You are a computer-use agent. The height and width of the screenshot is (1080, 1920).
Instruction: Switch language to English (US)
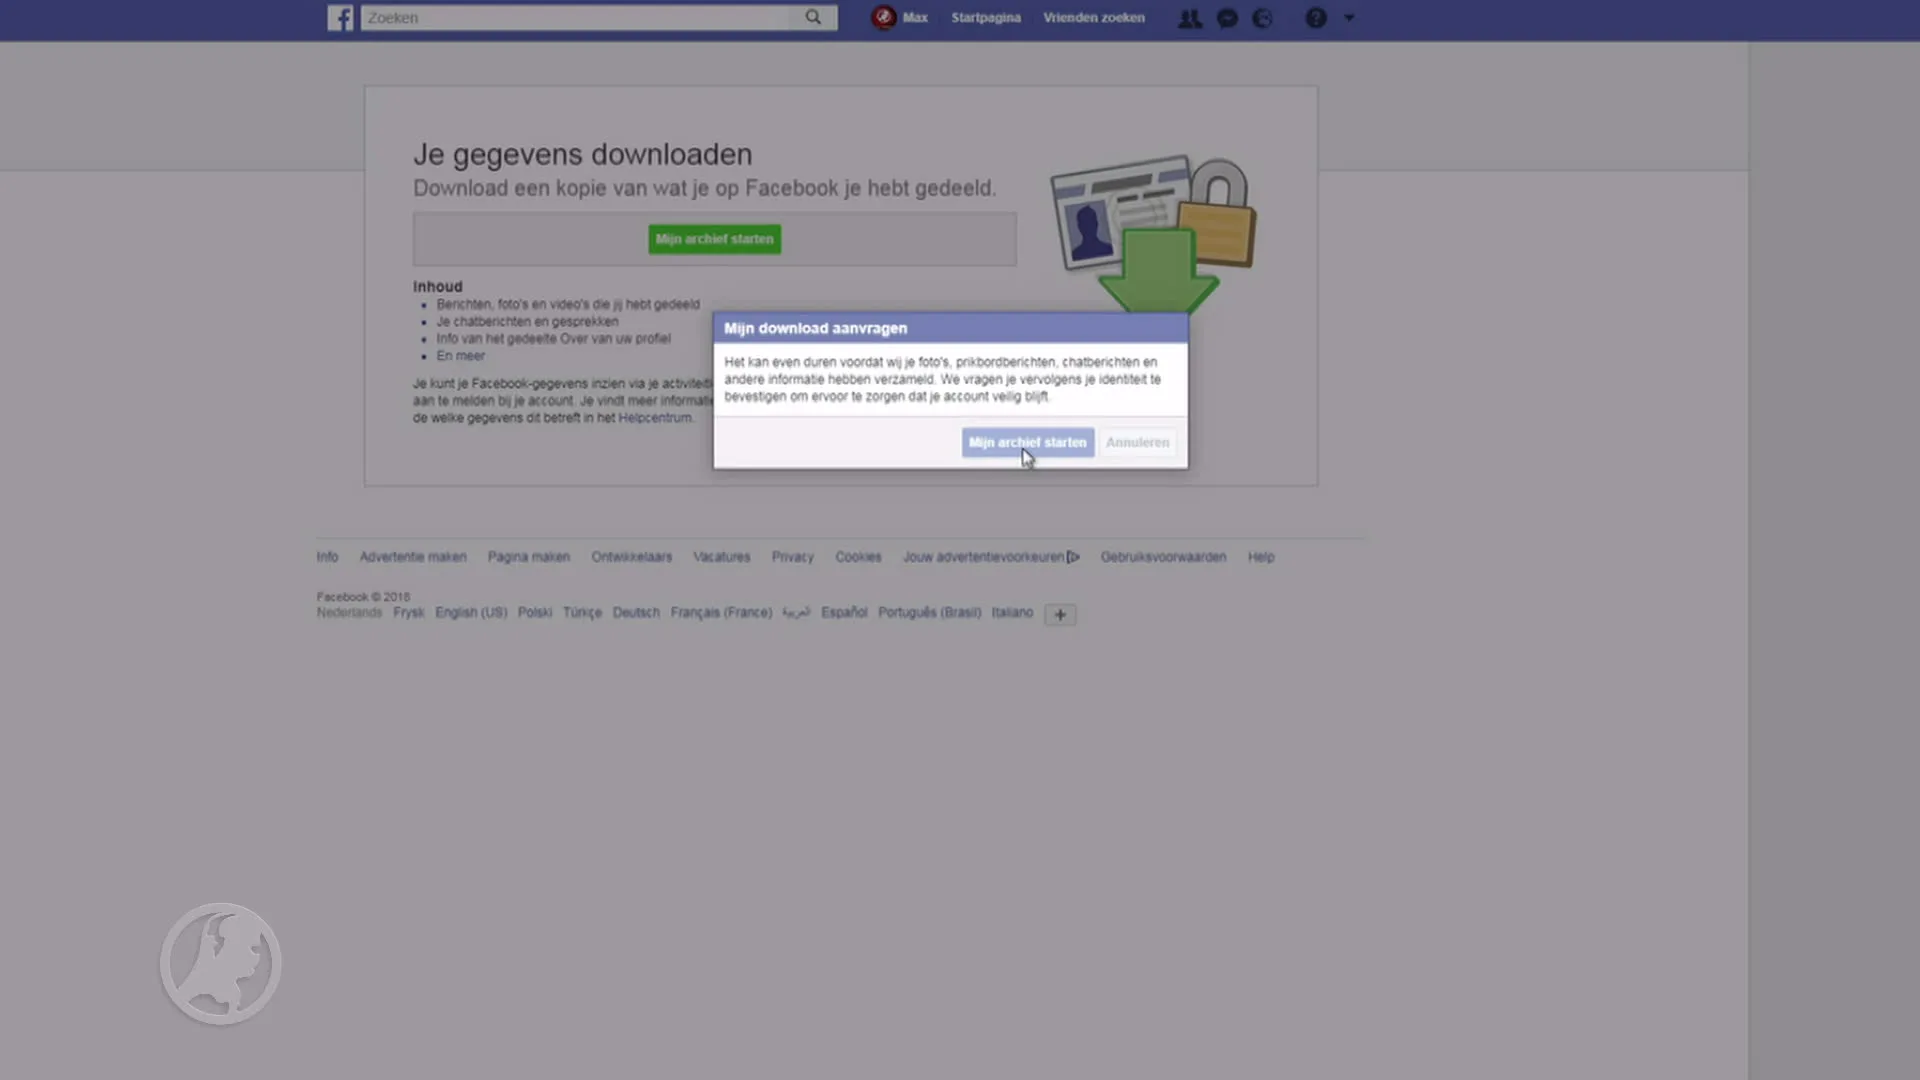coord(470,612)
